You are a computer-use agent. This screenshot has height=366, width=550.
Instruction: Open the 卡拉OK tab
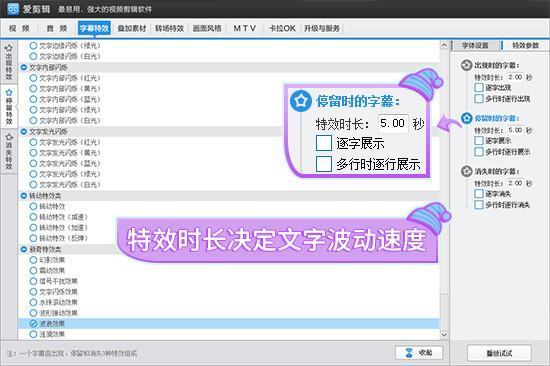(282, 28)
